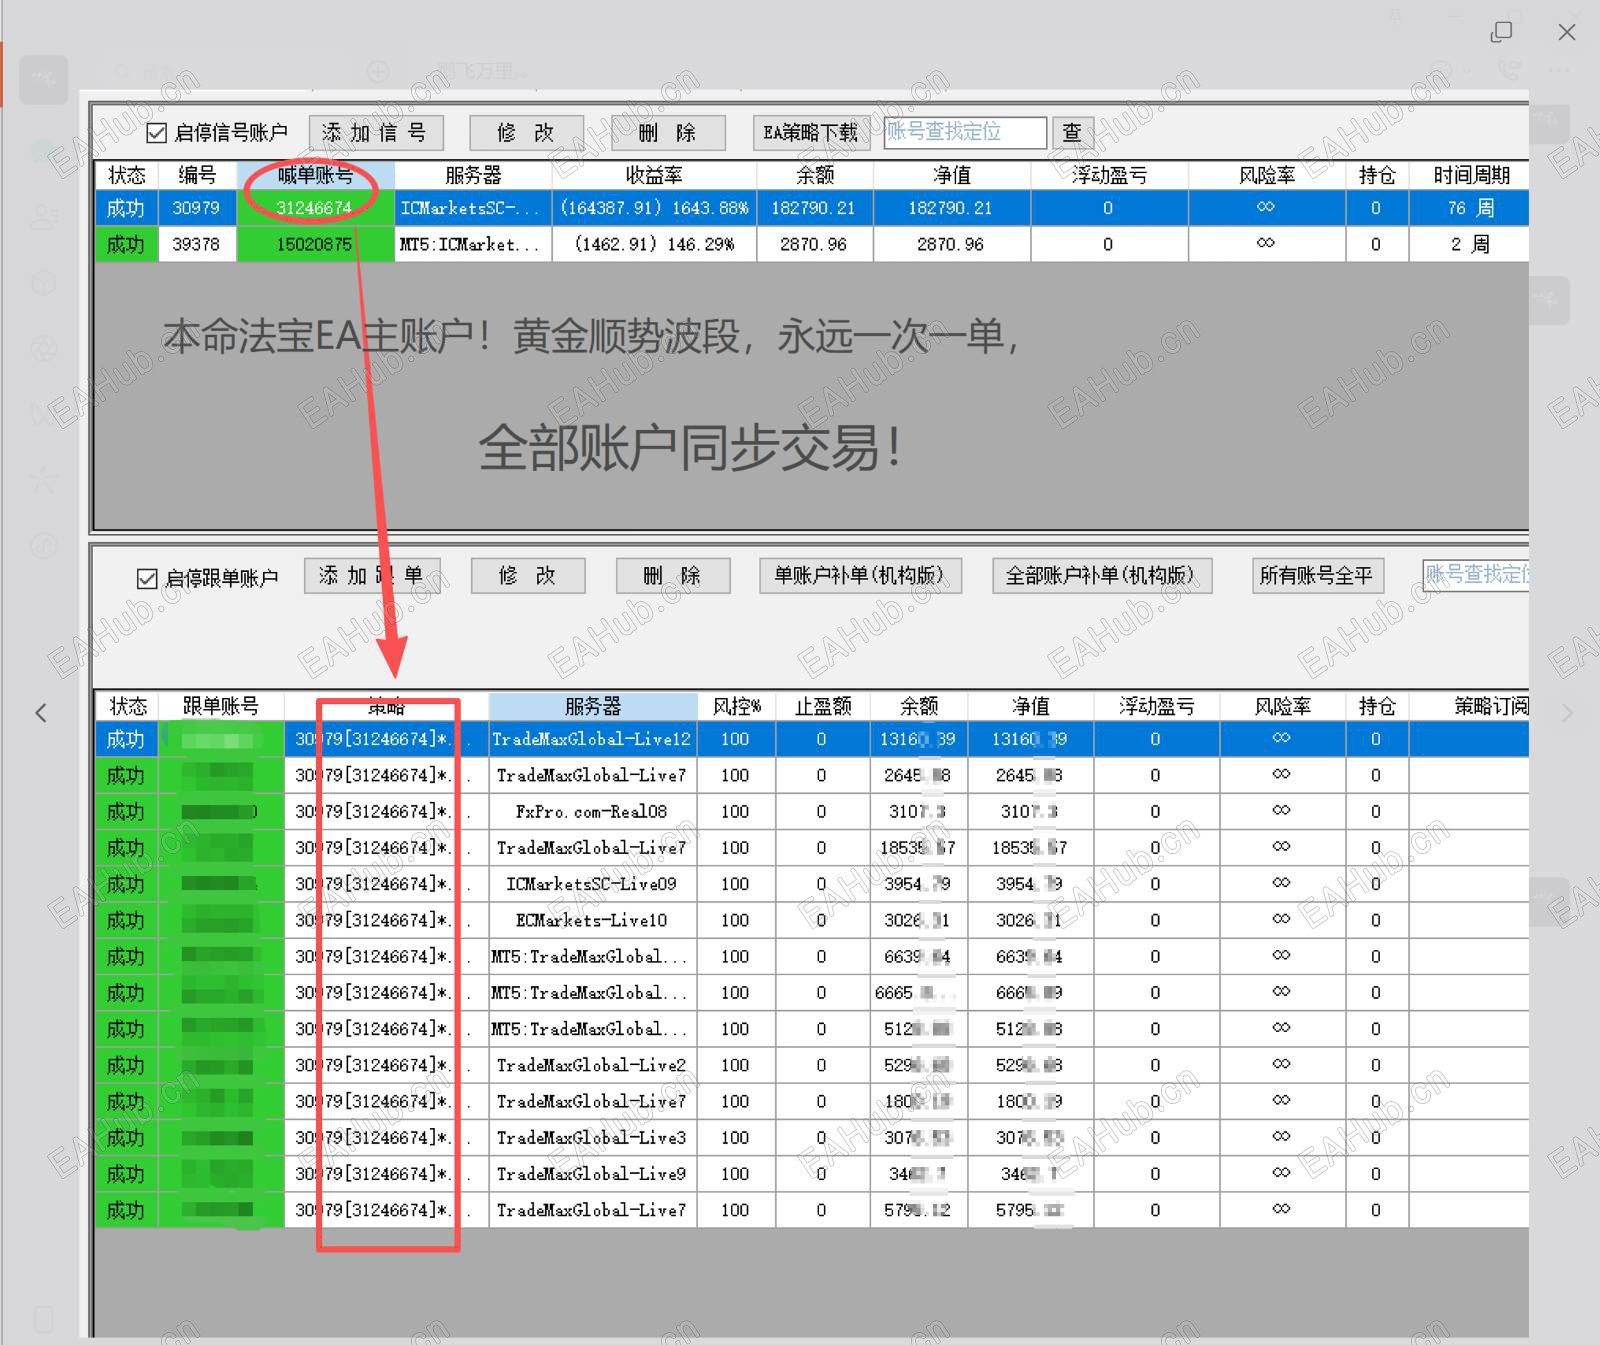
Task: Select follower row ICMarketsSC-Live09
Action: 811,884
